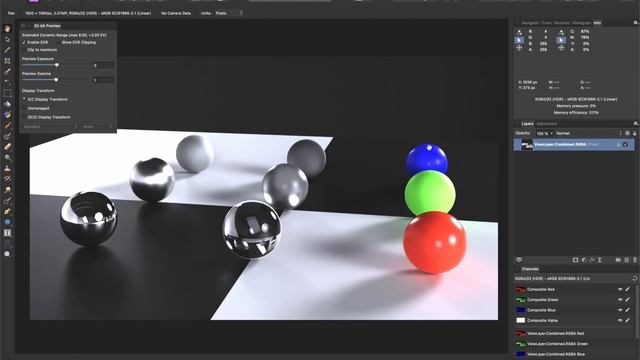Select the Paint Brush tool
The height and width of the screenshot is (360, 640).
(7, 126)
